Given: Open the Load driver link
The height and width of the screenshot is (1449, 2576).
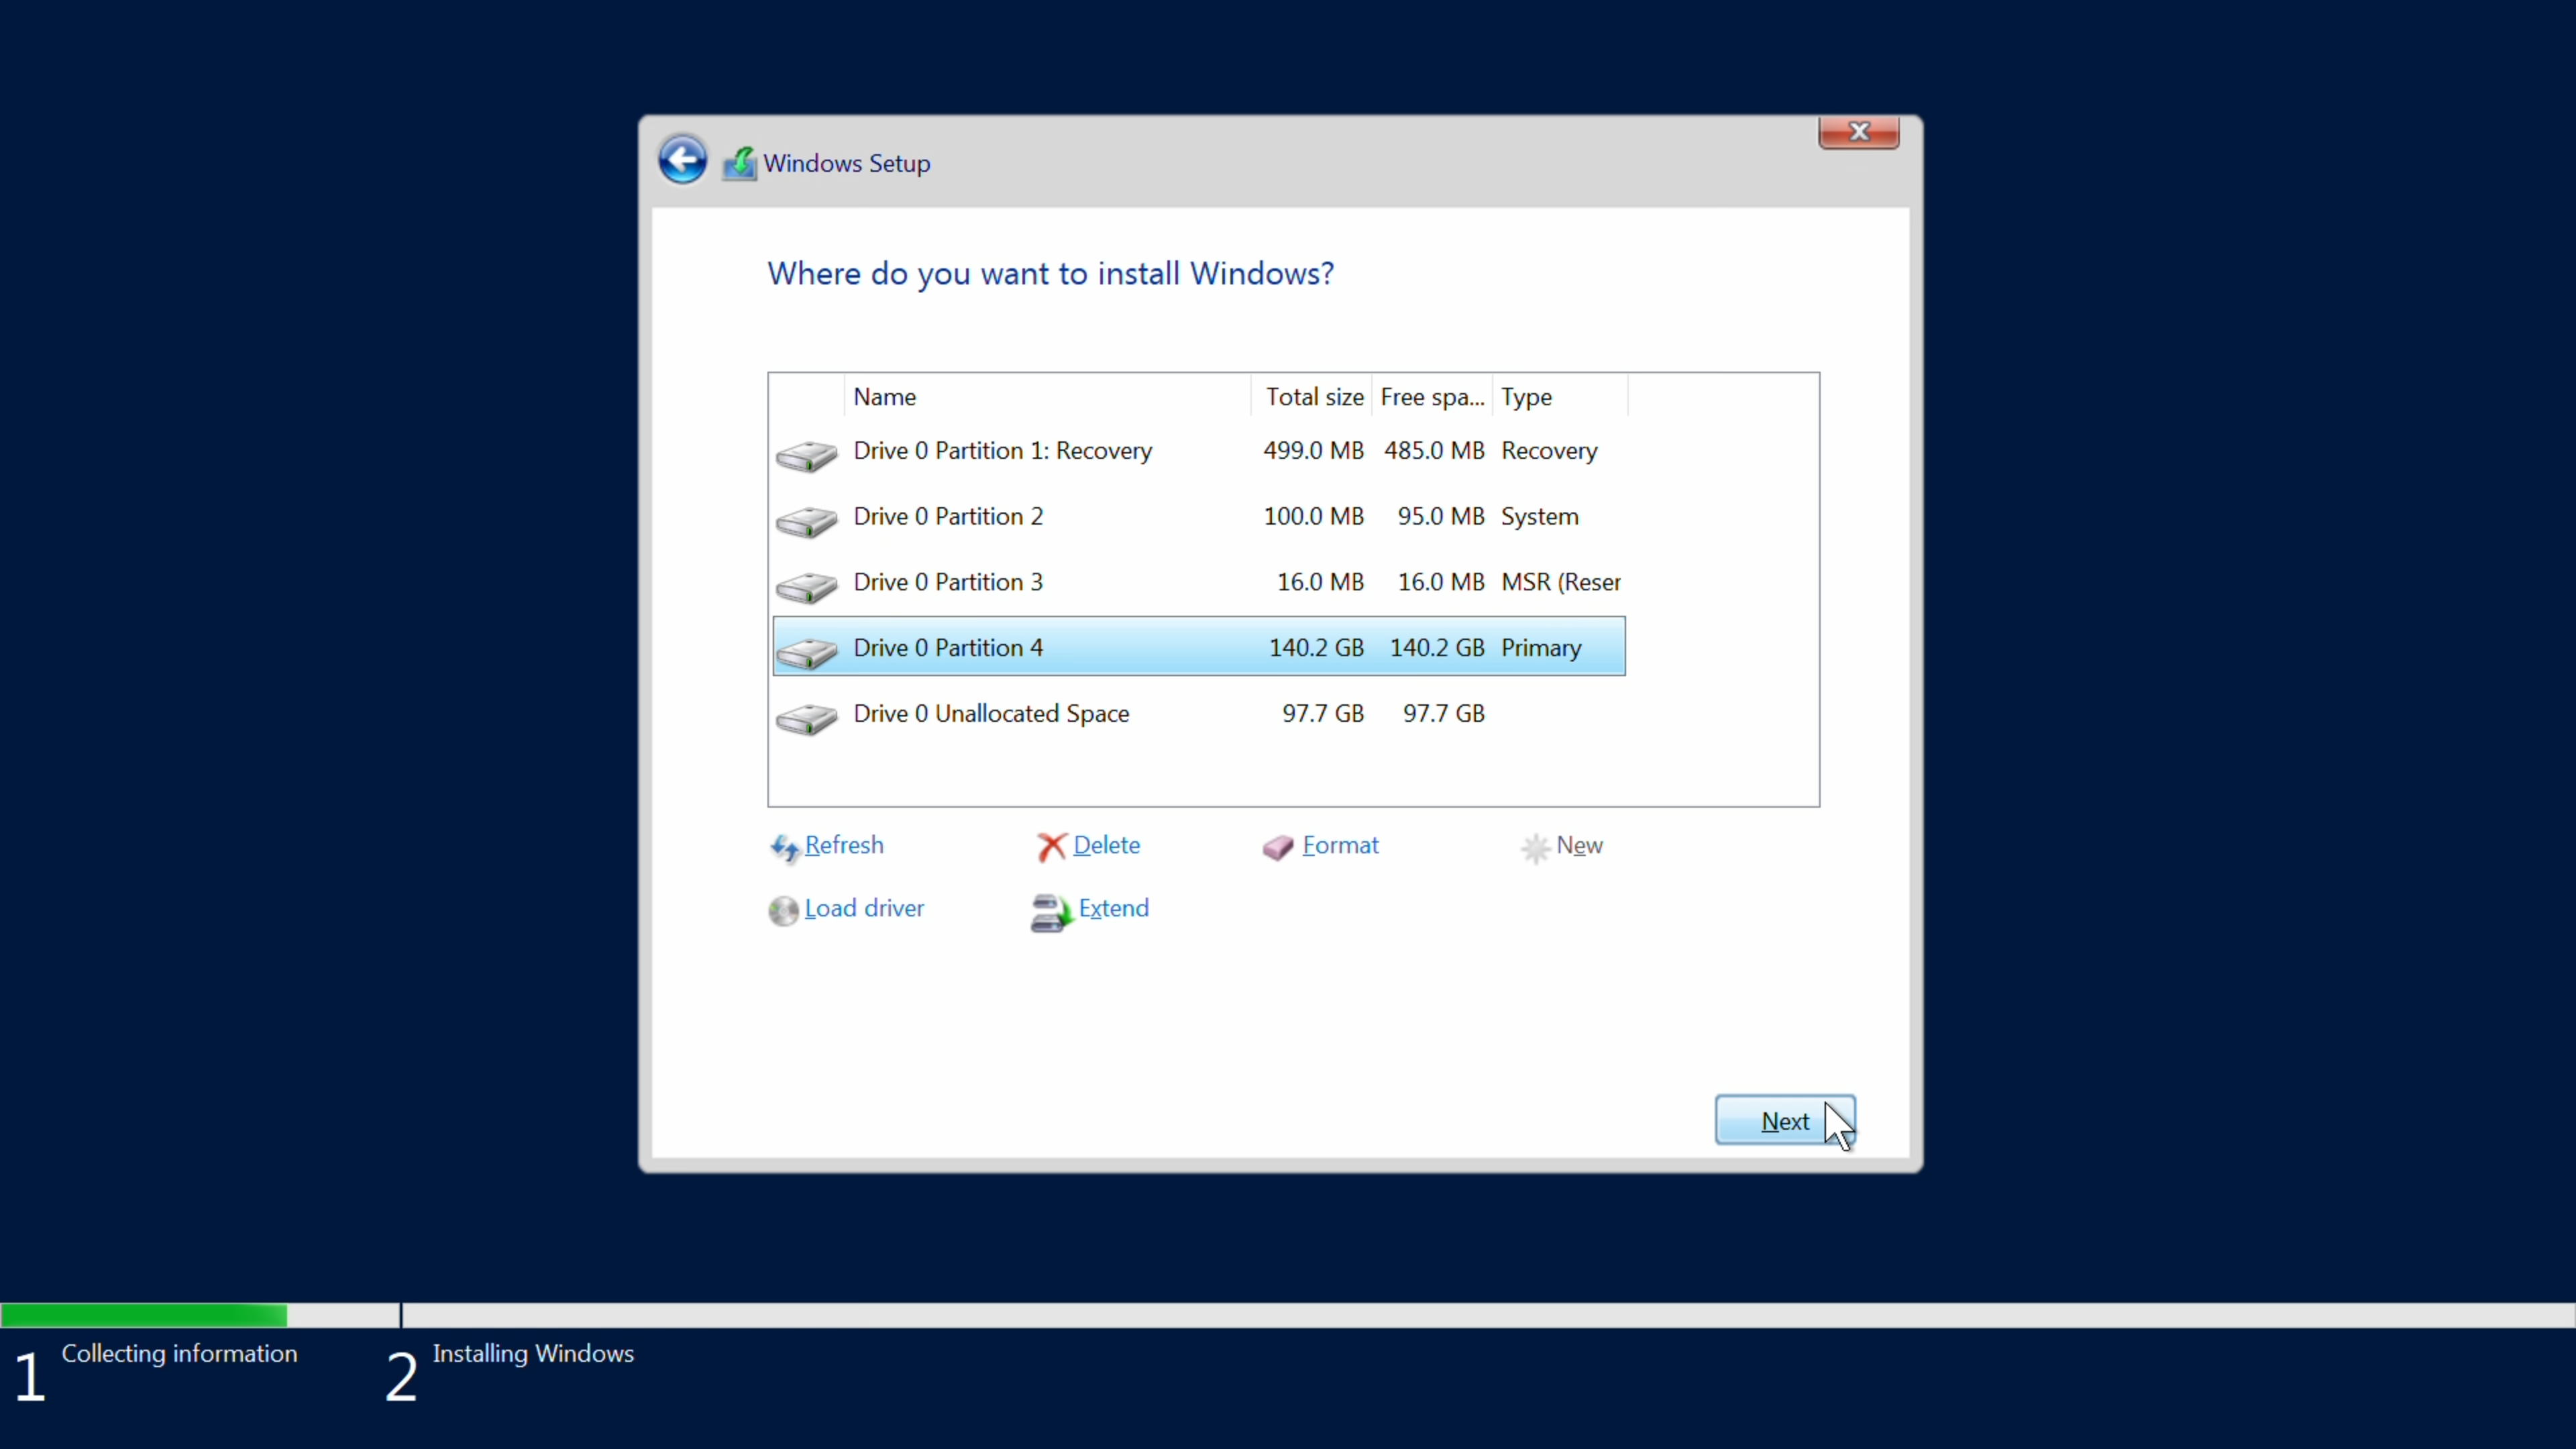Looking at the screenshot, I should (x=864, y=908).
